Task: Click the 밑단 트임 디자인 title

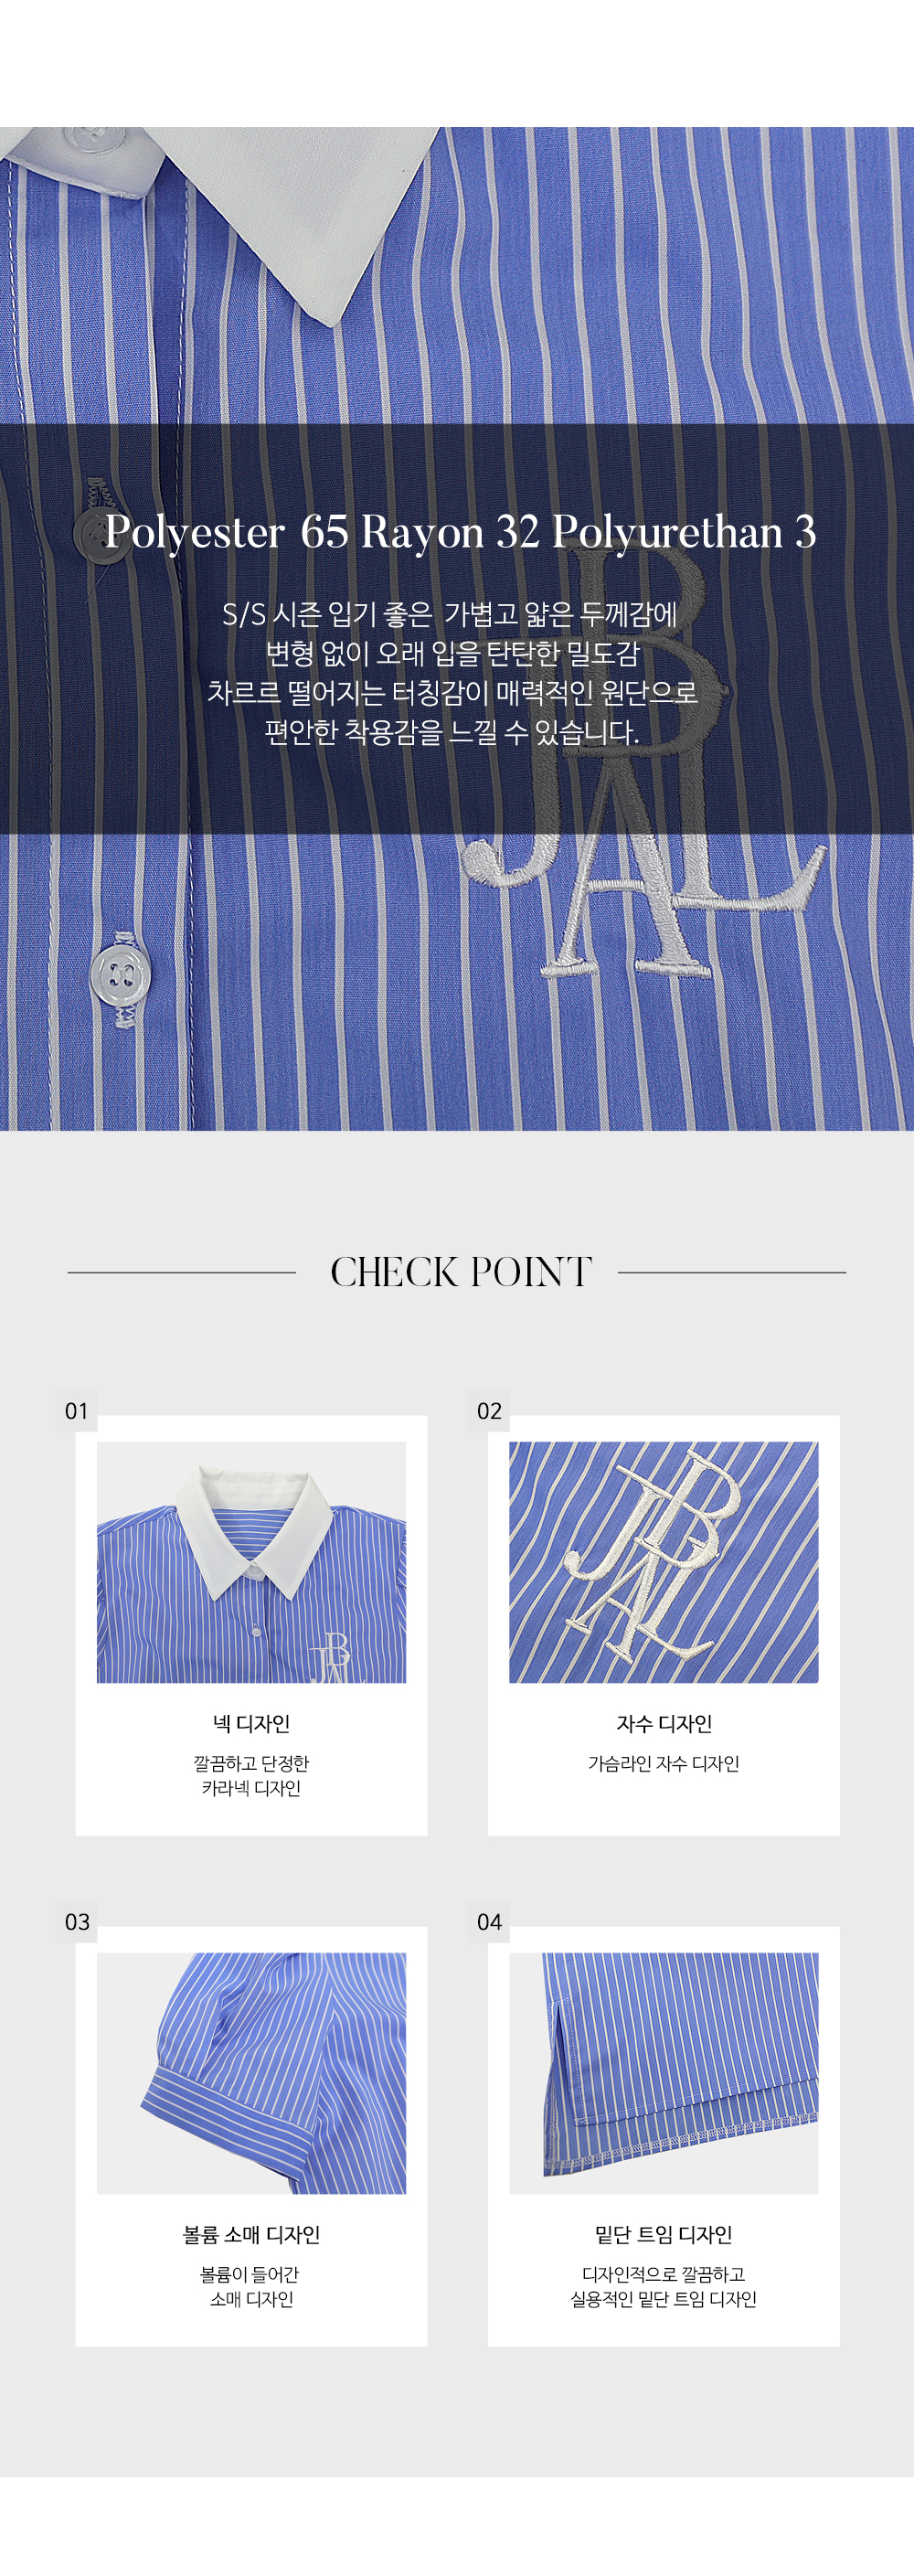Action: (x=664, y=2234)
